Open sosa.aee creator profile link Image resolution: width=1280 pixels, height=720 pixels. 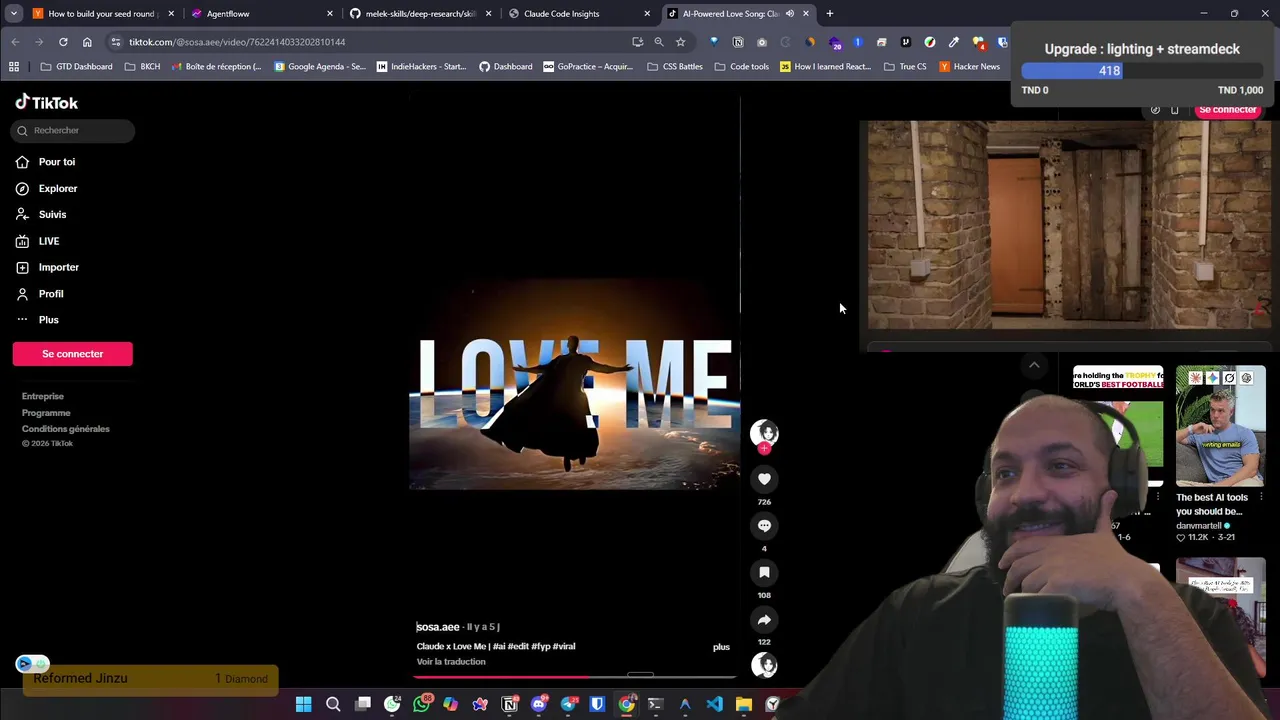pos(438,627)
